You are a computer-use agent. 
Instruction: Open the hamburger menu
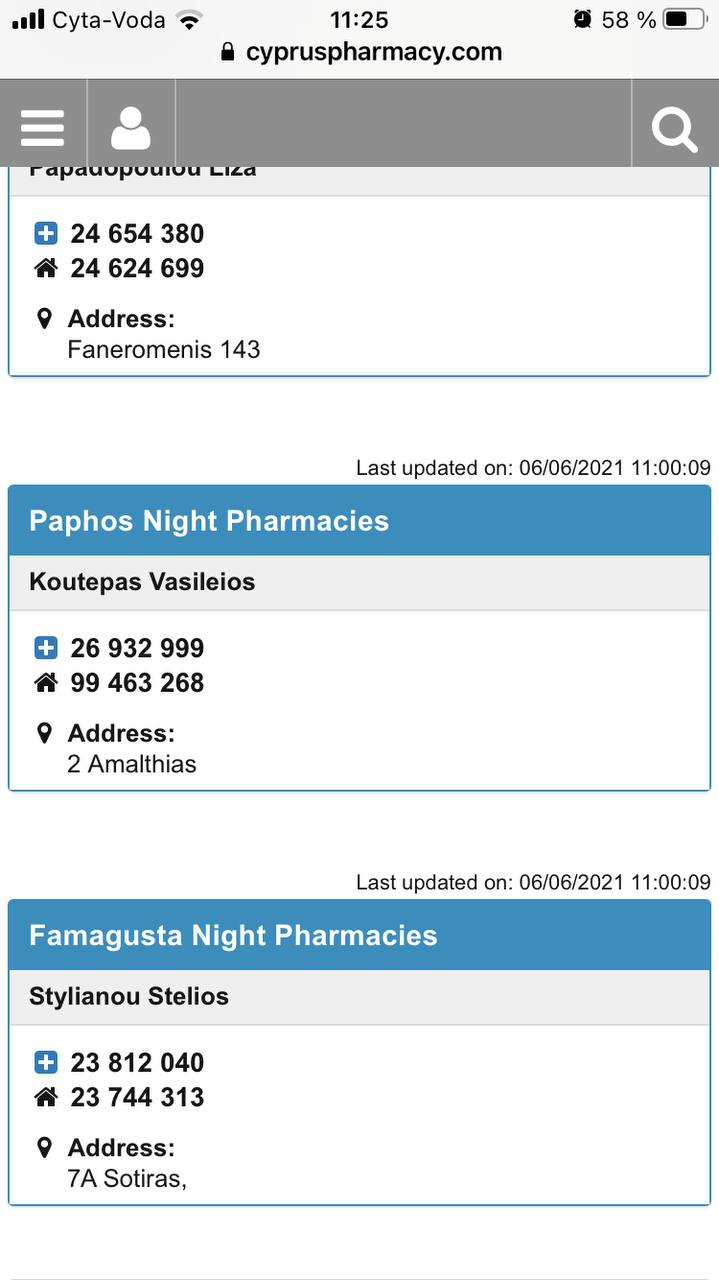pos(42,128)
